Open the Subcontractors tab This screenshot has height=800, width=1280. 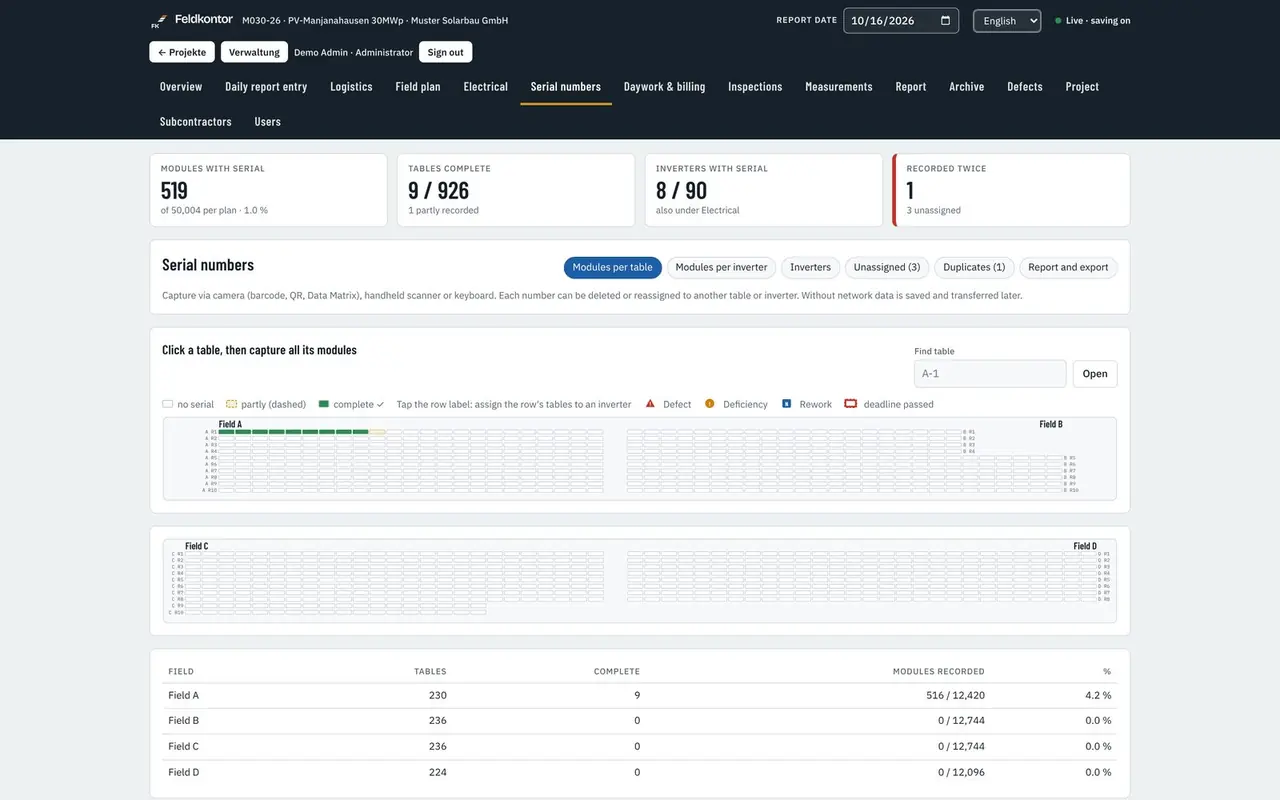(x=196, y=122)
